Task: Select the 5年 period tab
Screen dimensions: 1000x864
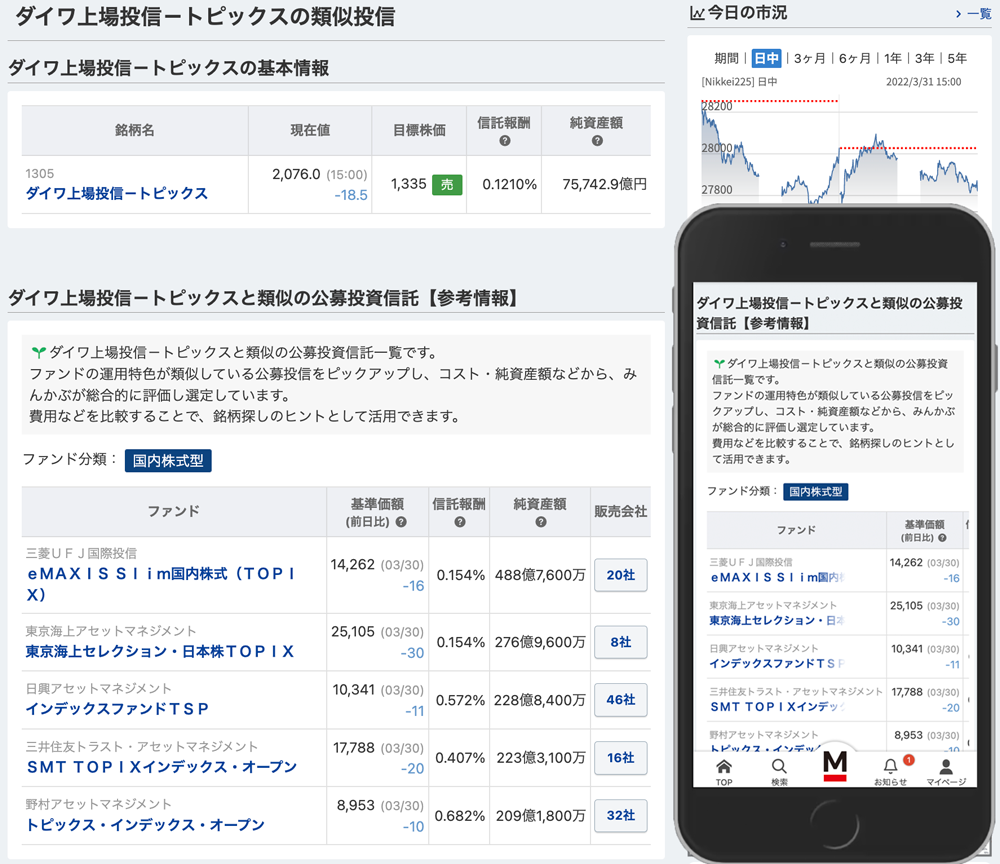Action: (957, 59)
